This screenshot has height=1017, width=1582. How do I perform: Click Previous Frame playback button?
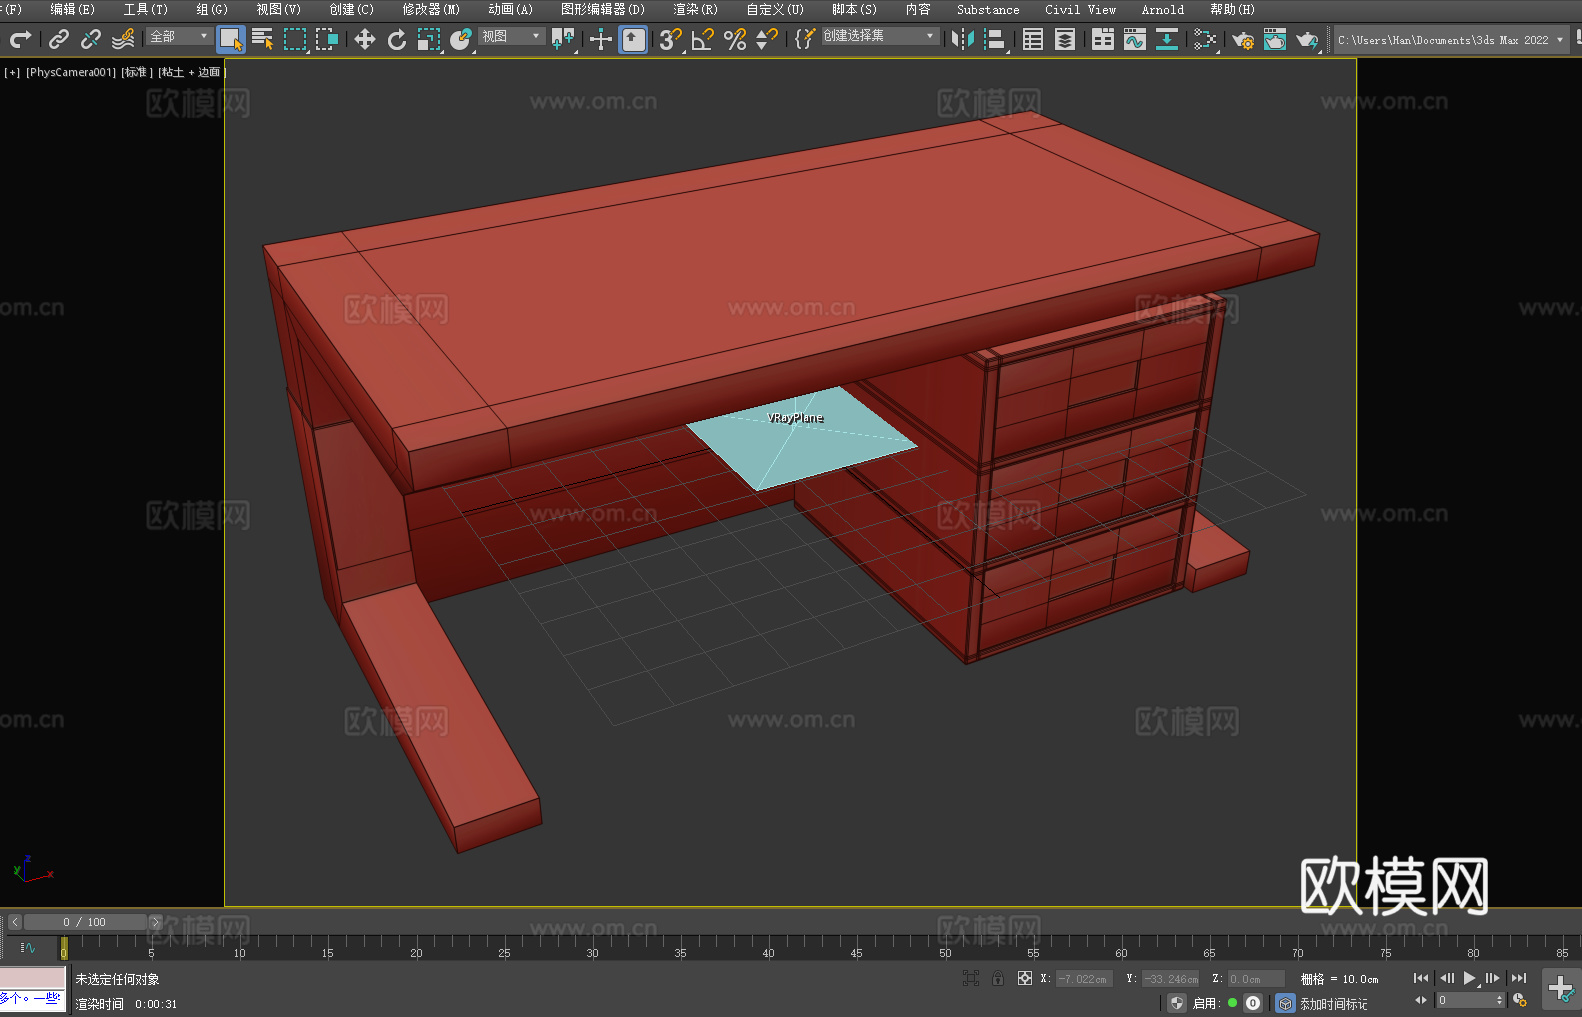click(x=1447, y=978)
